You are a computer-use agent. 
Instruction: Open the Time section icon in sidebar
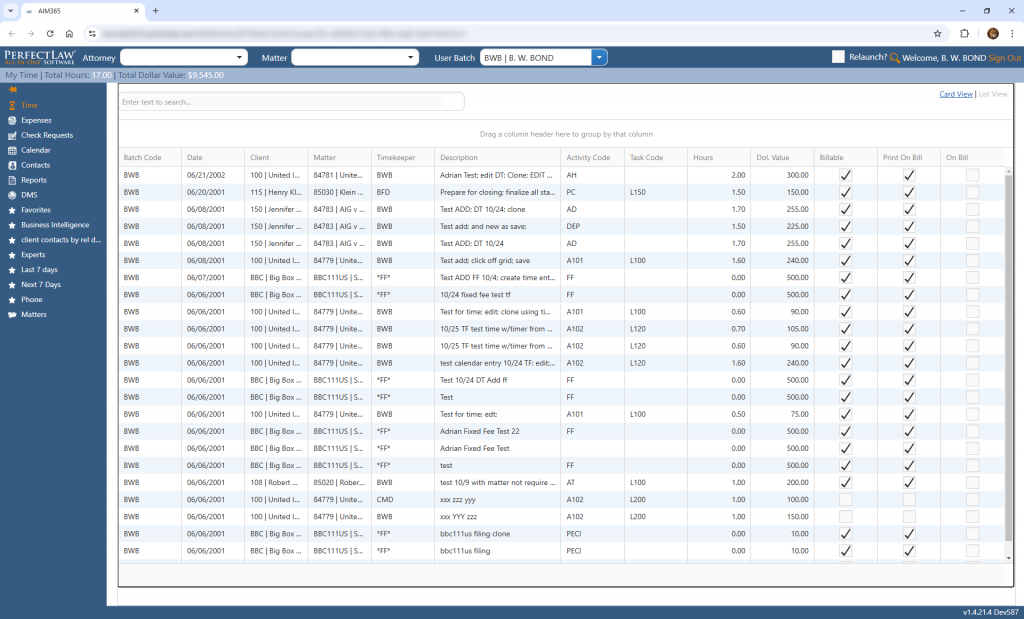point(12,105)
